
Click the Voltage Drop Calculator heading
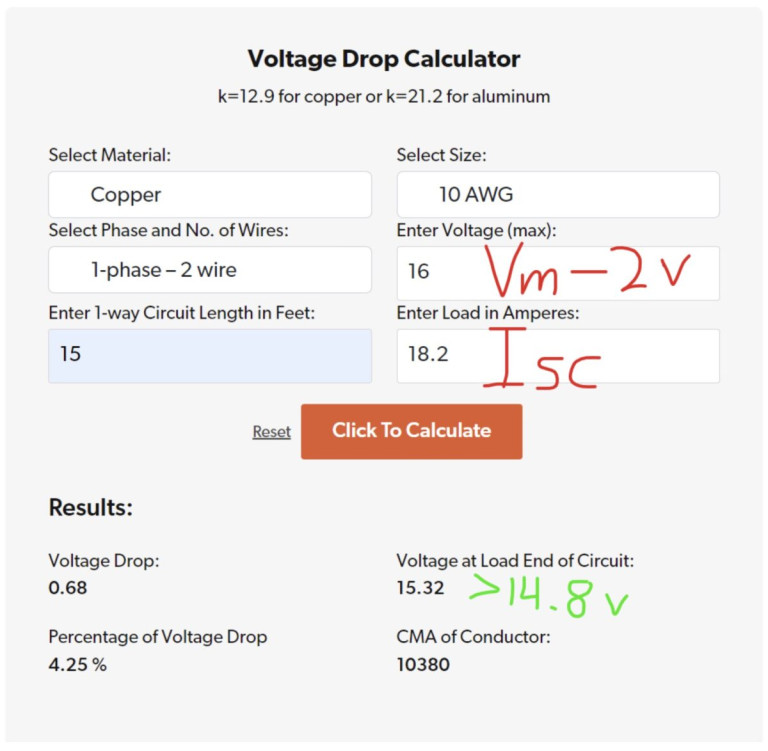pyautogui.click(x=384, y=59)
